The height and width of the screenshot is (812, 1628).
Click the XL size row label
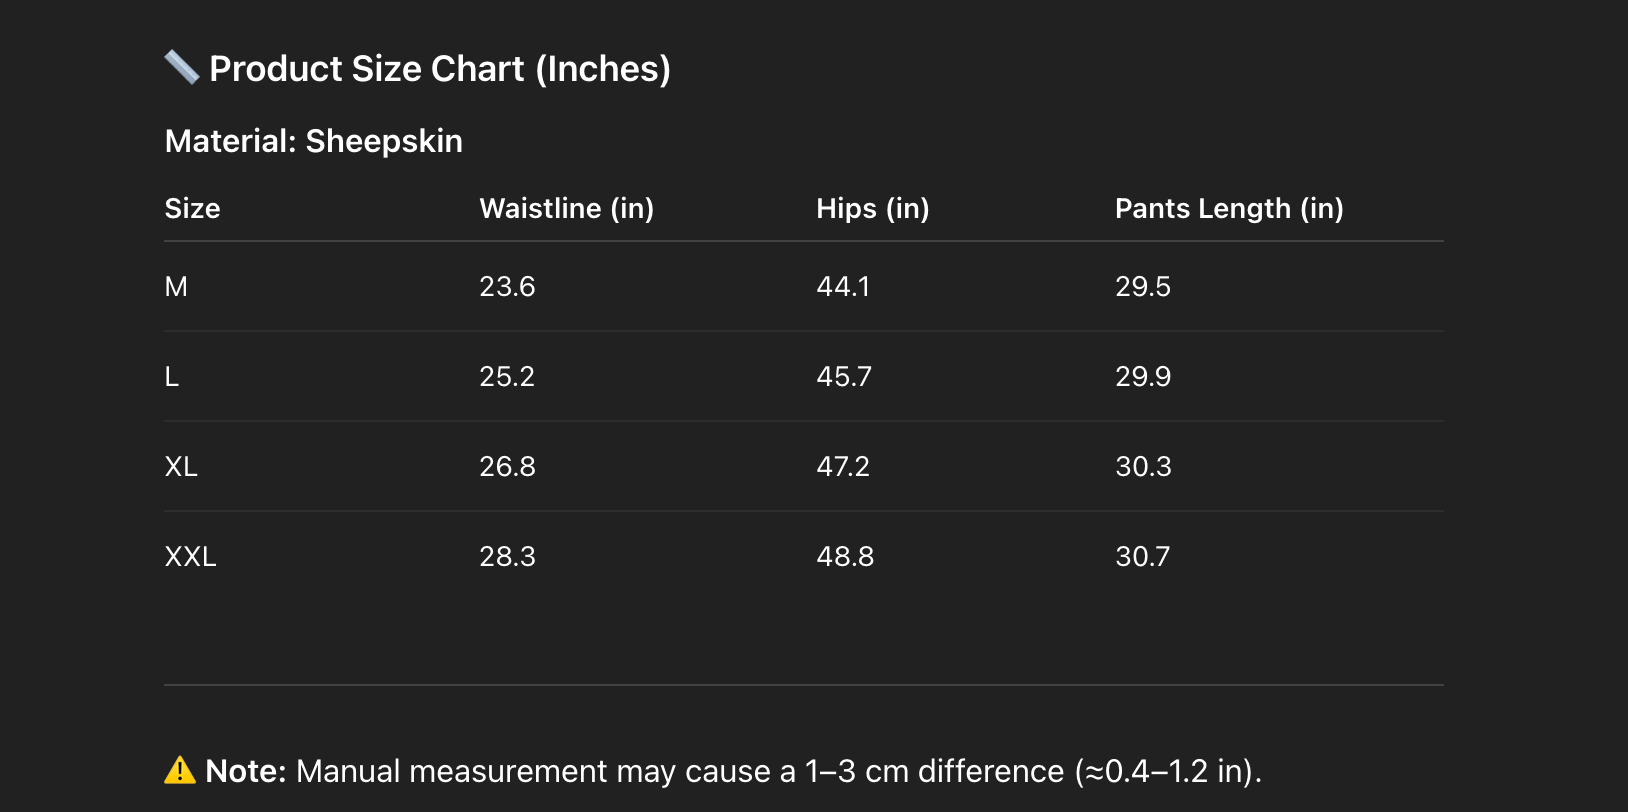[x=181, y=467]
